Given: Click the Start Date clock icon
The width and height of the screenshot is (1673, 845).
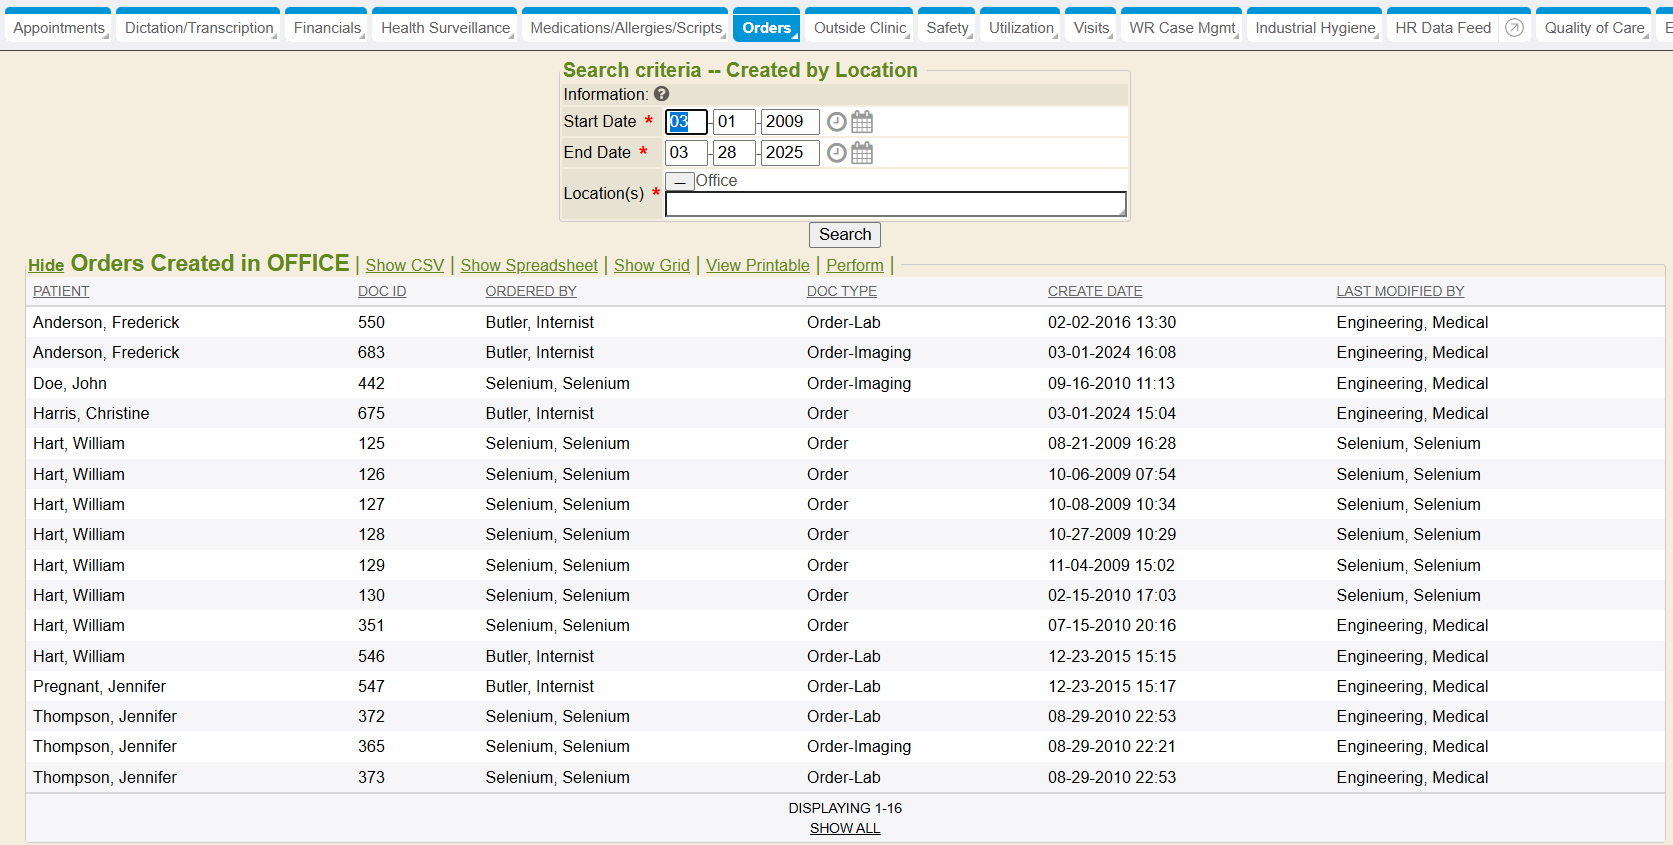Looking at the screenshot, I should point(836,122).
